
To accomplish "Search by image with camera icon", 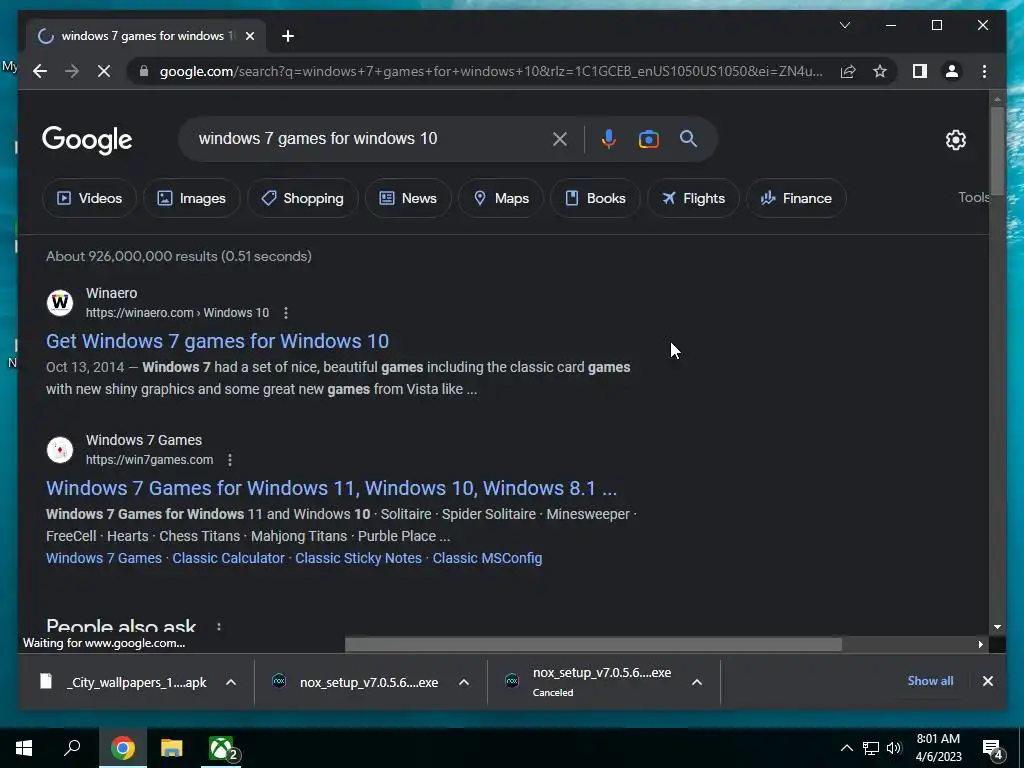I will [648, 138].
